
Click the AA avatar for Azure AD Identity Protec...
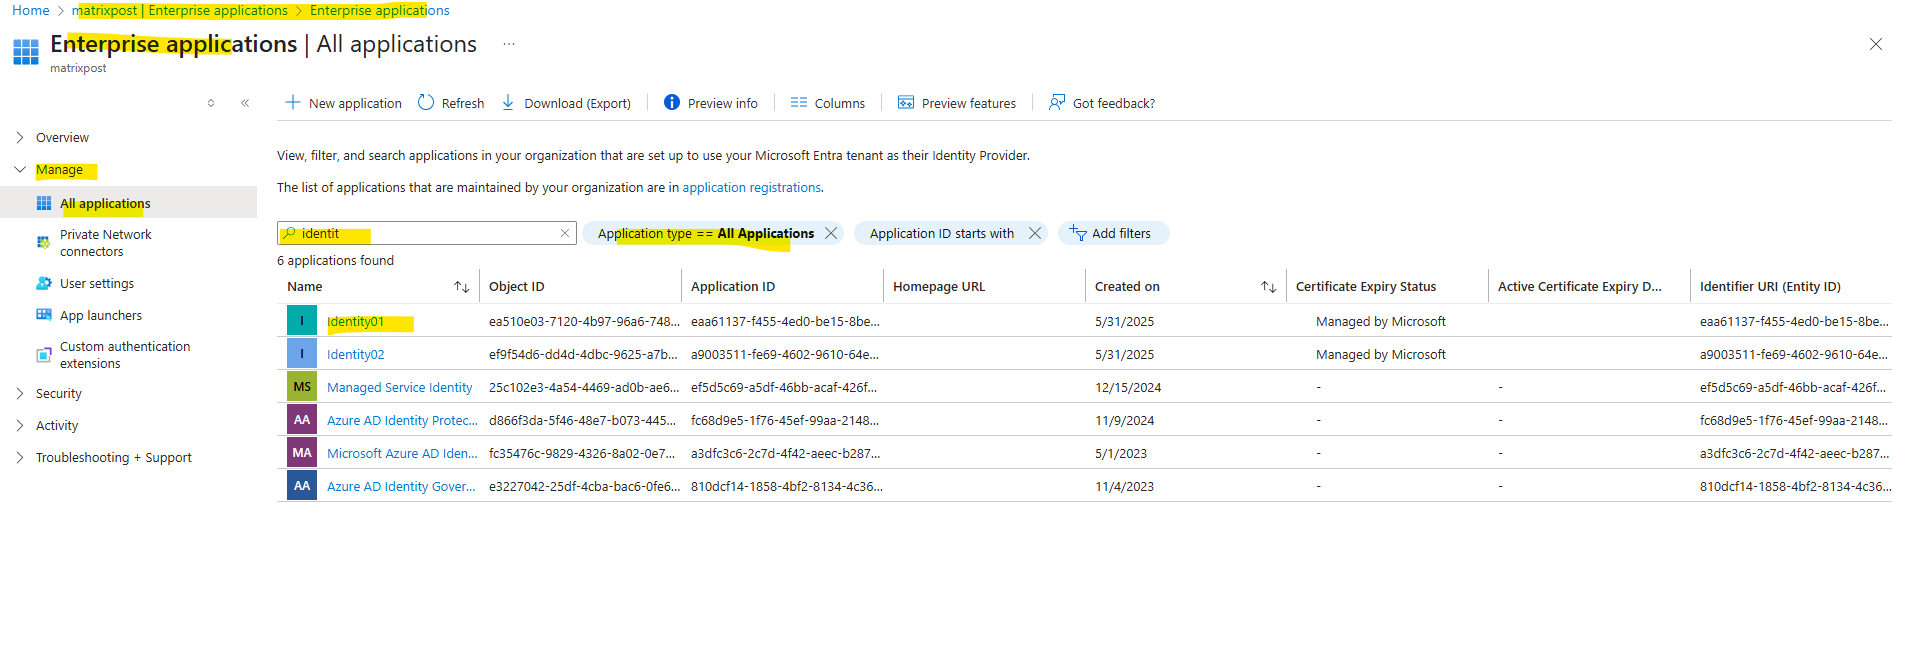coord(302,420)
